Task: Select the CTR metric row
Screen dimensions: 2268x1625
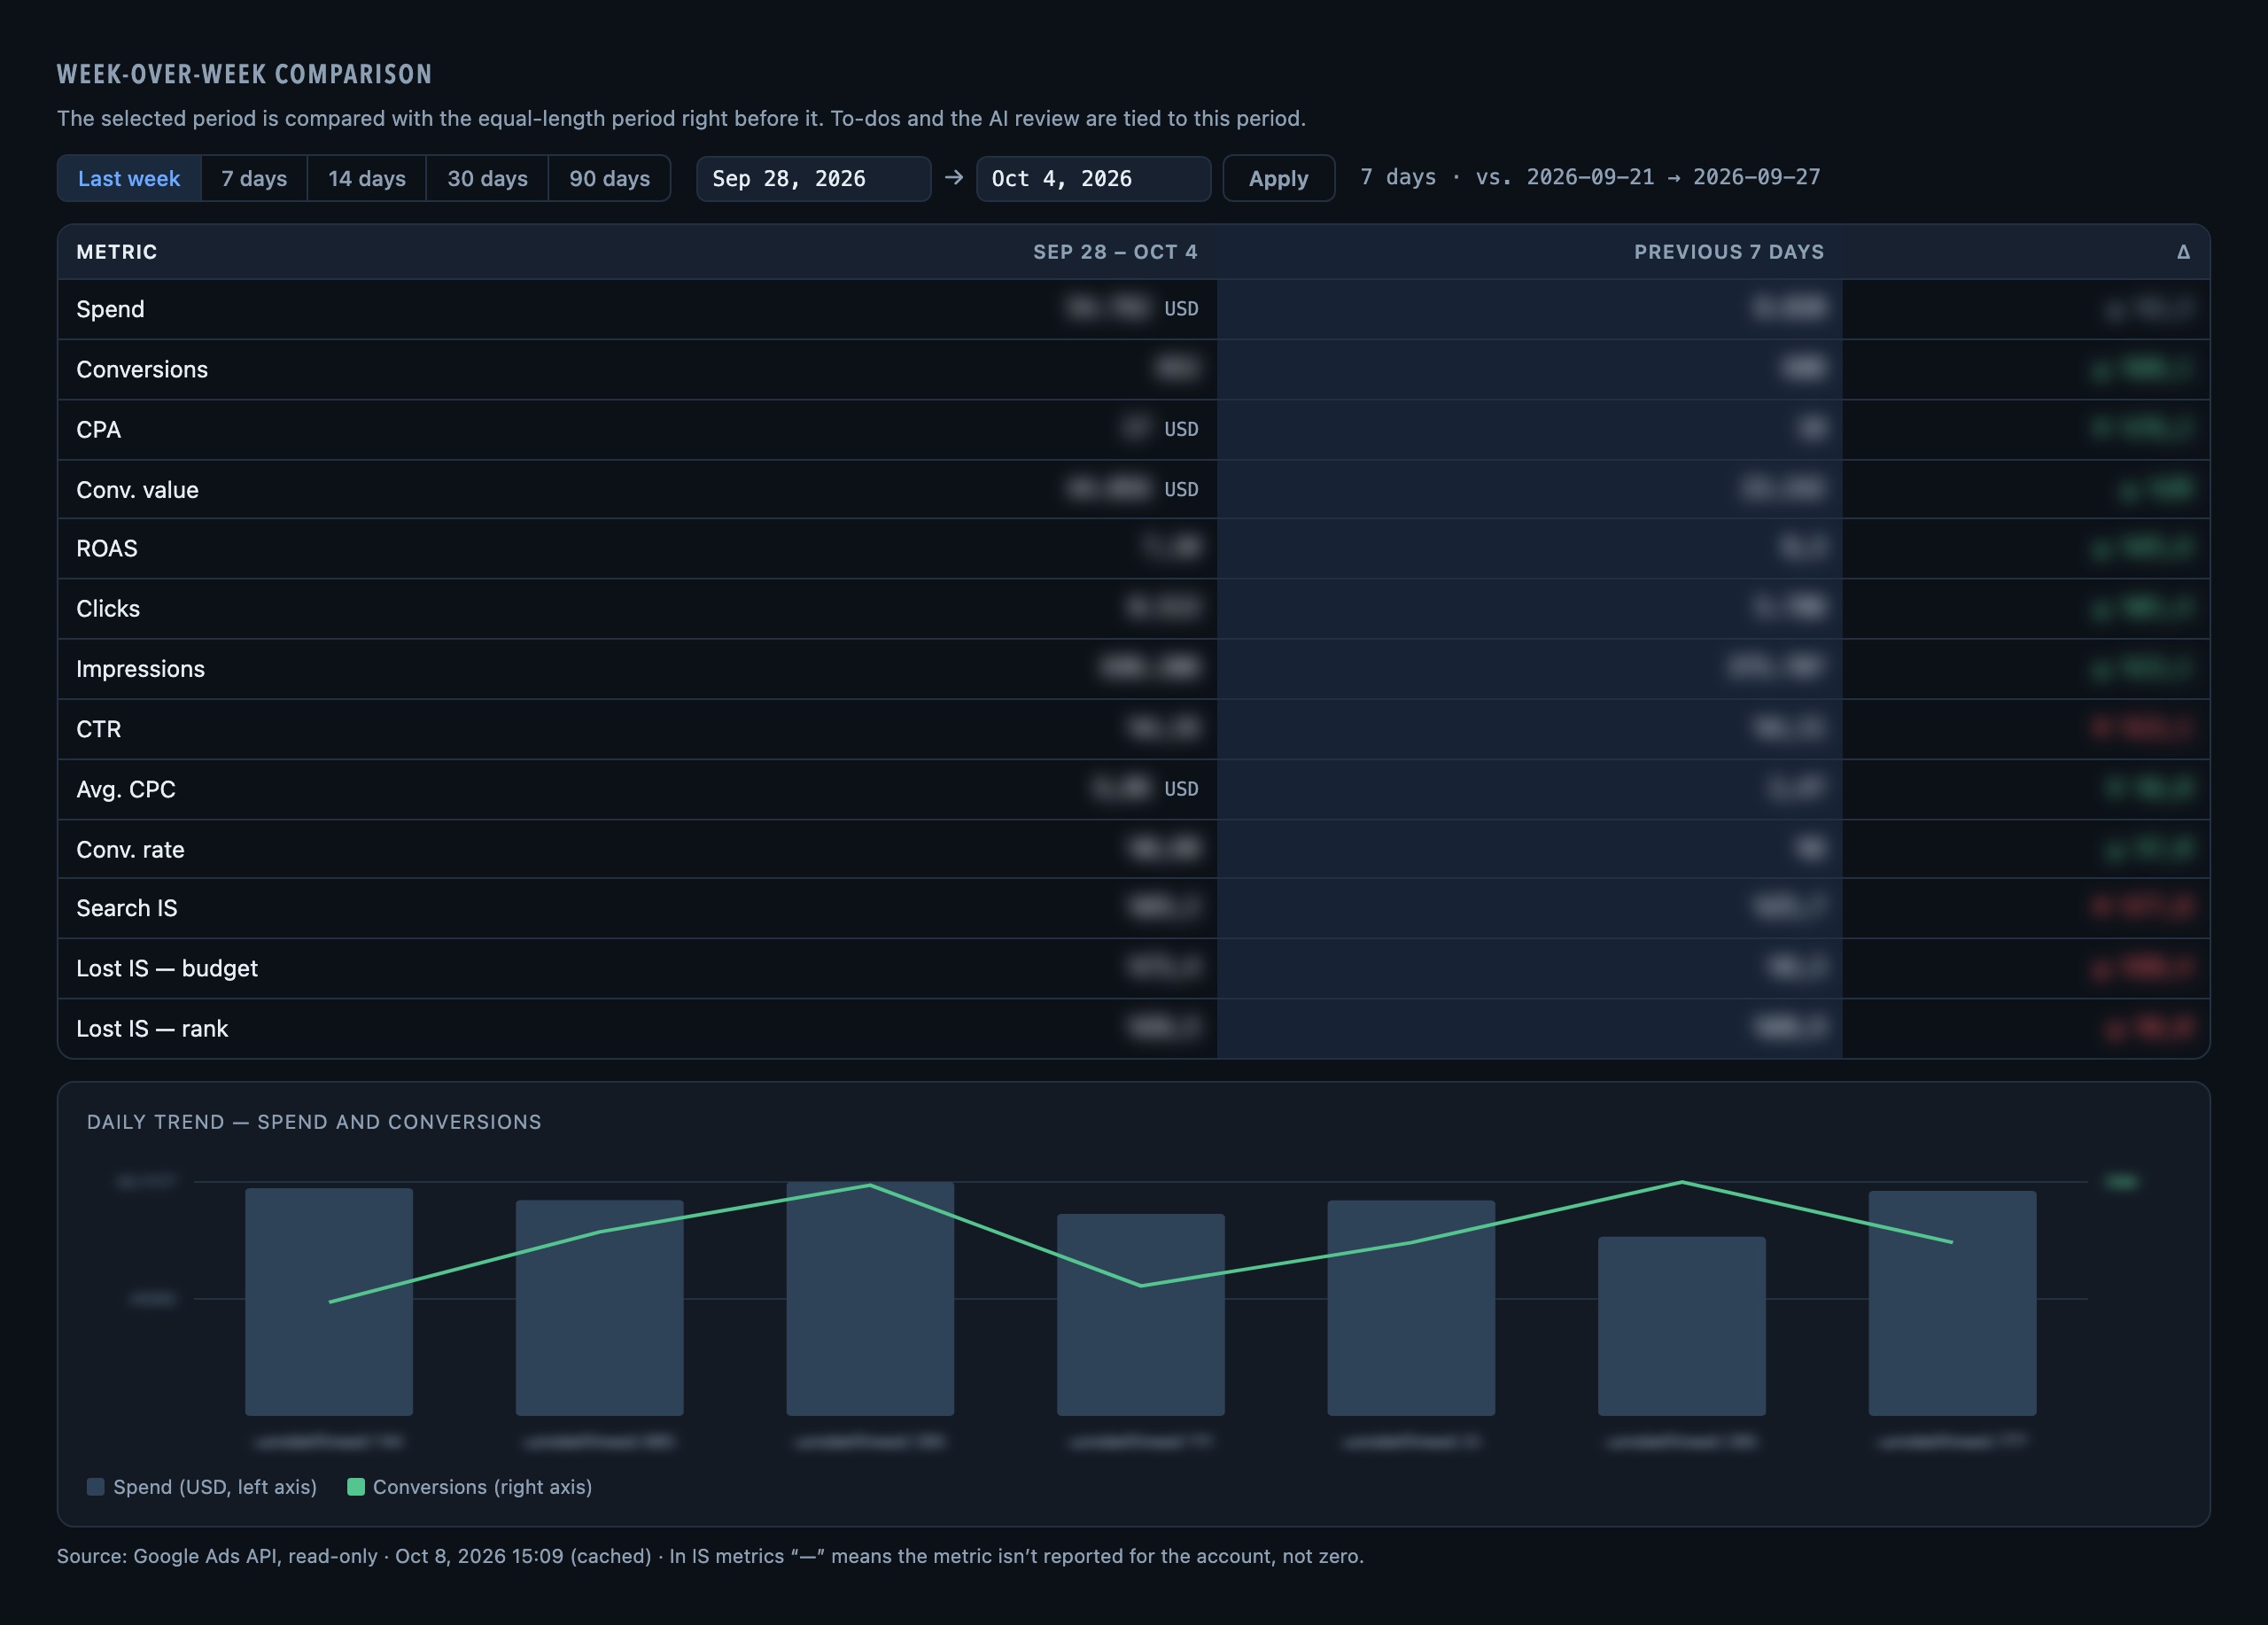Action: pyautogui.click(x=1134, y=729)
